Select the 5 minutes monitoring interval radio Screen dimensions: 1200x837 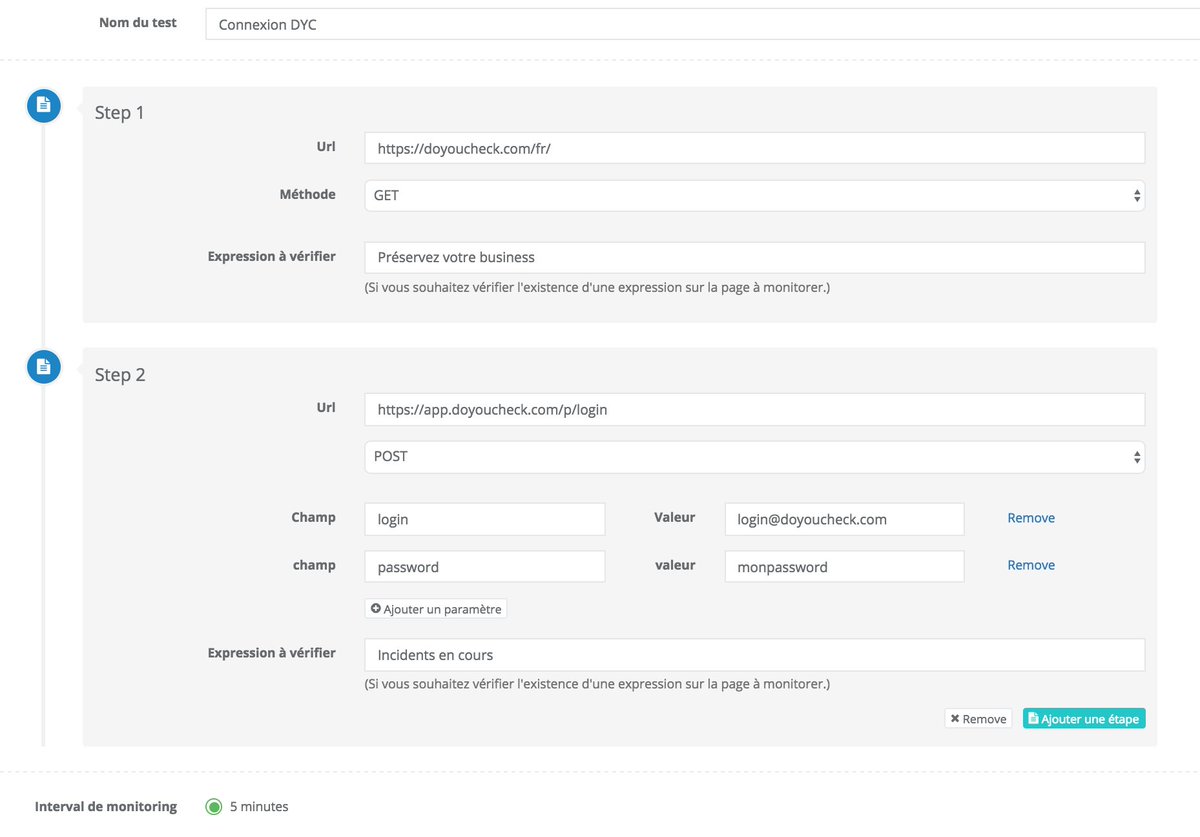(x=214, y=807)
